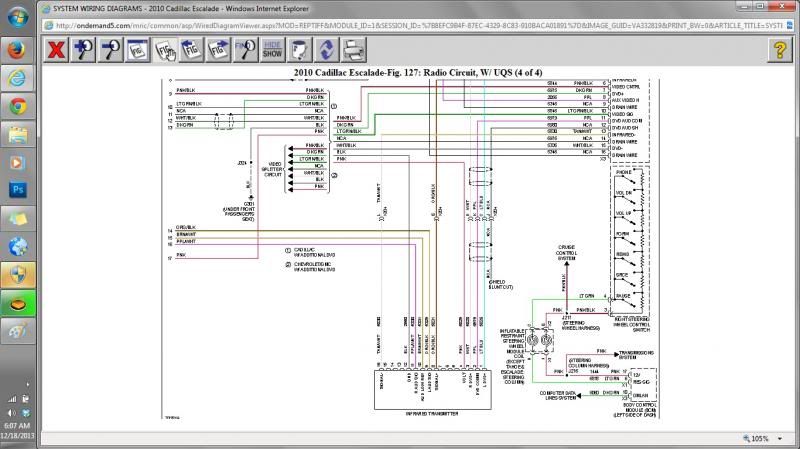Launch Firefox from the taskbar
Image resolution: width=800 pixels, height=449 pixels.
tap(17, 50)
